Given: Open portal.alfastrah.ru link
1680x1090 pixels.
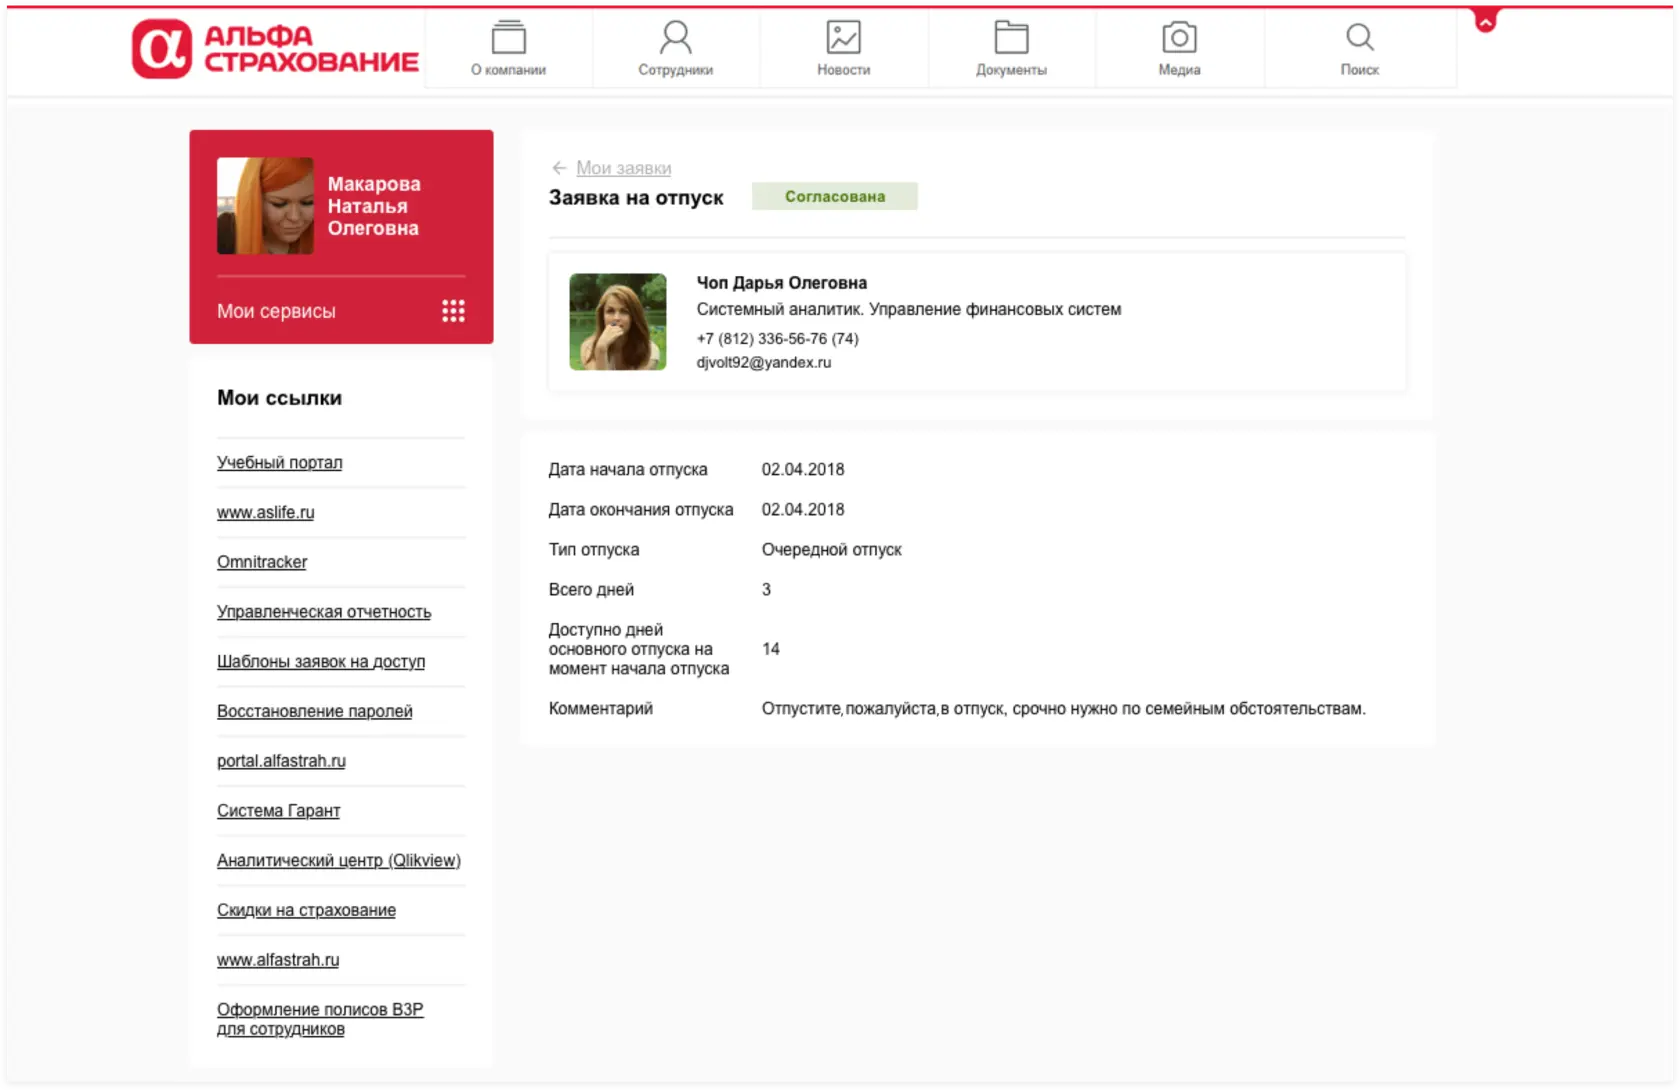Looking at the screenshot, I should (282, 761).
